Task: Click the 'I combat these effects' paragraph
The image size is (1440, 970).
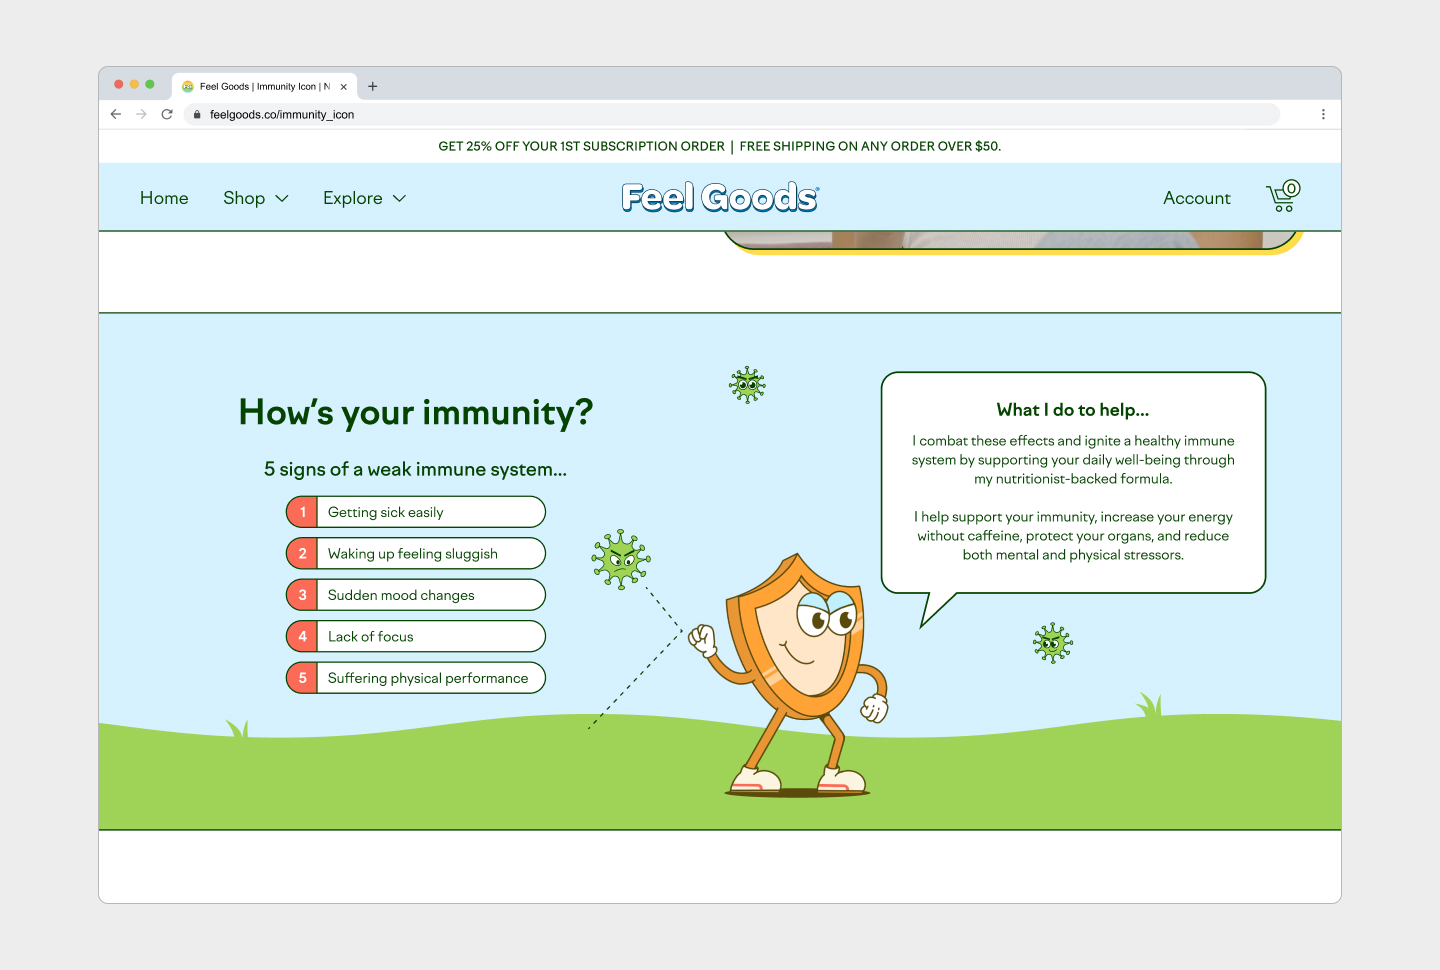Action: 1073,460
